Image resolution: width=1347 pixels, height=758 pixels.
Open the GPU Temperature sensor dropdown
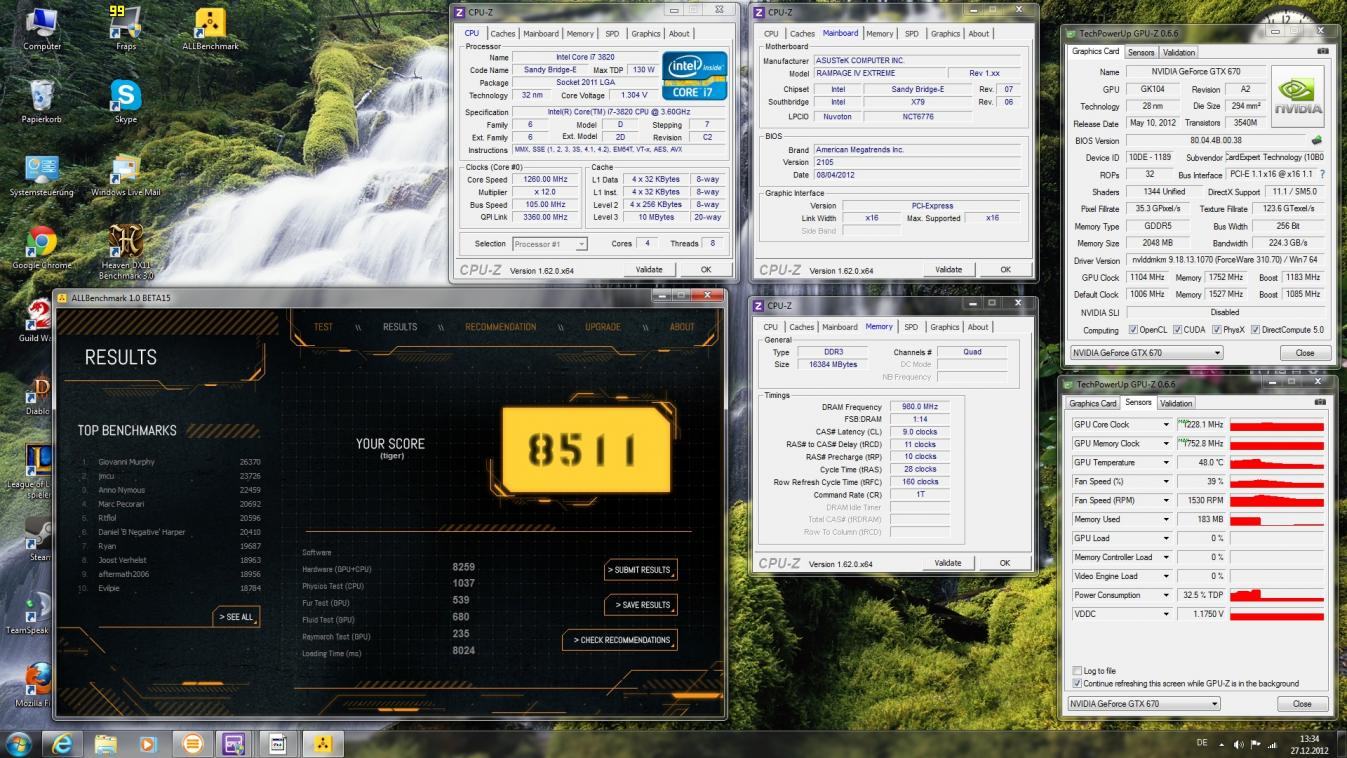click(x=1165, y=462)
